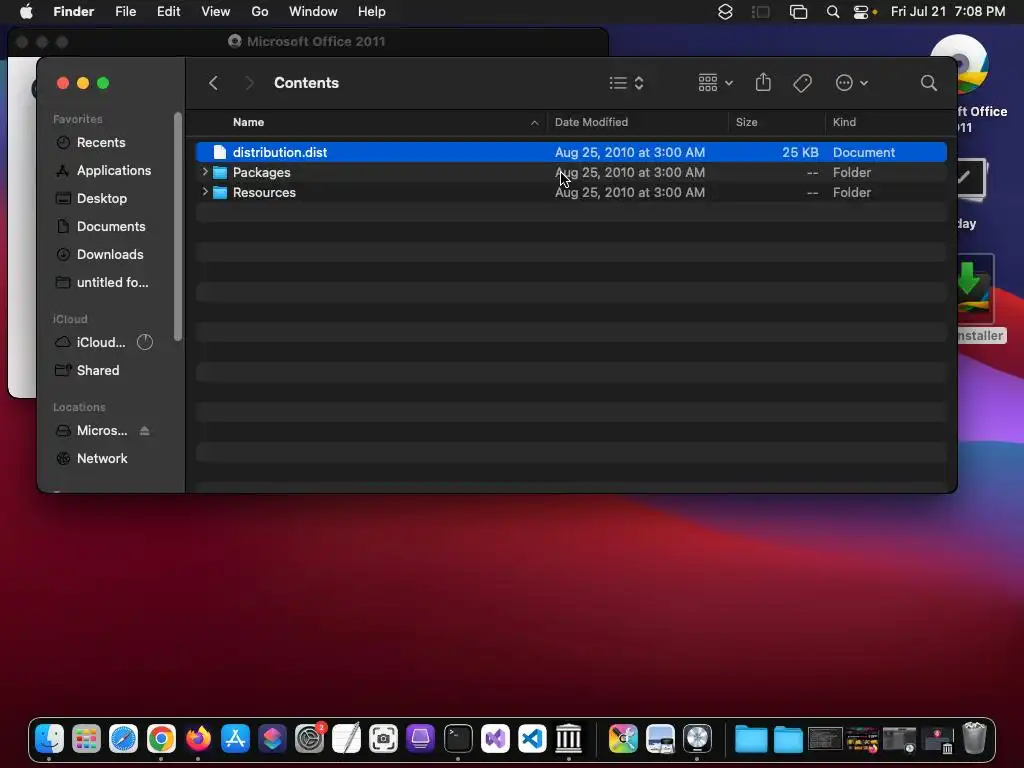The image size is (1024, 768).
Task: Open iCloud Drive in the sidebar
Action: 101,342
